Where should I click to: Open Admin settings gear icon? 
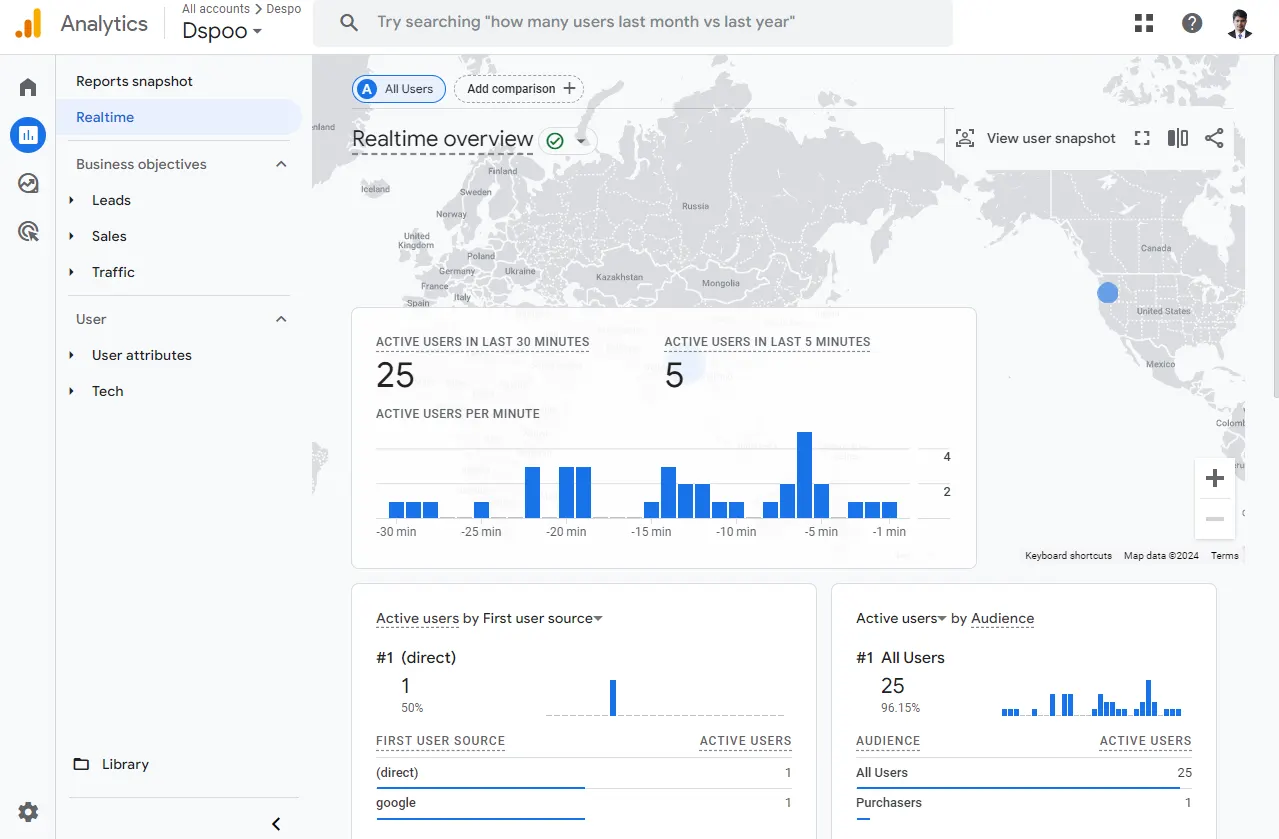tap(28, 812)
